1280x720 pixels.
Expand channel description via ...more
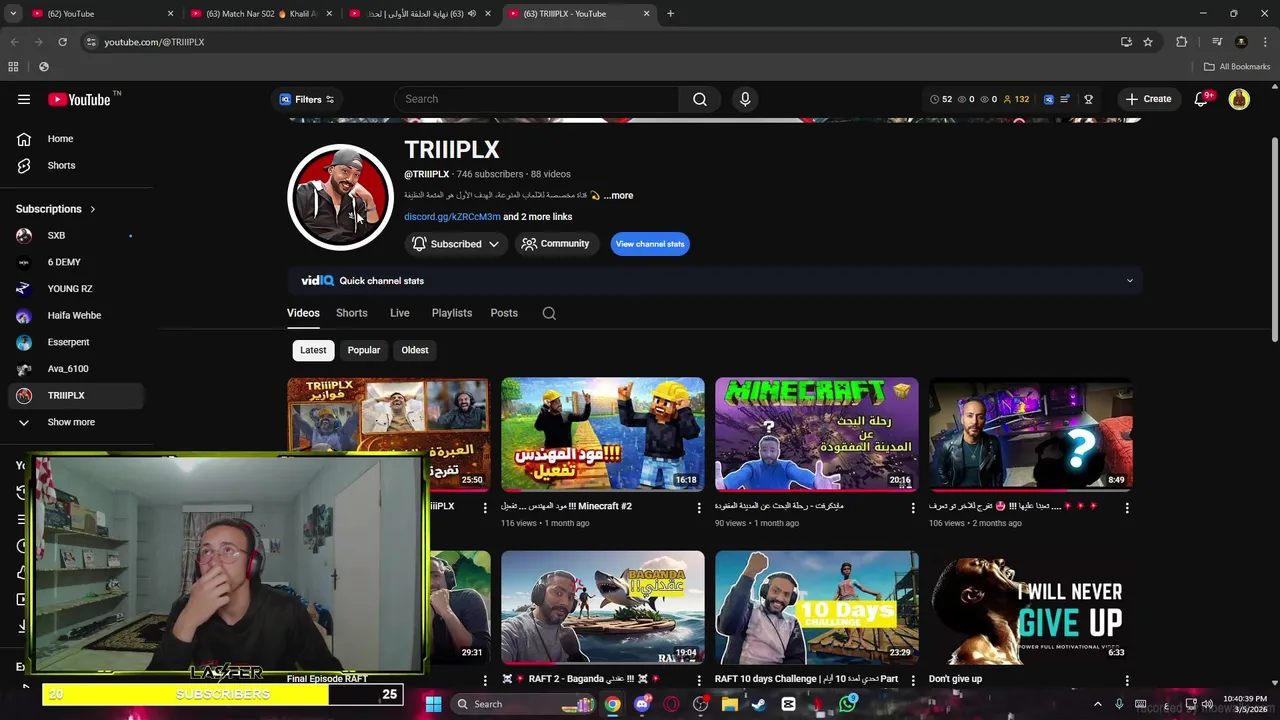[618, 196]
